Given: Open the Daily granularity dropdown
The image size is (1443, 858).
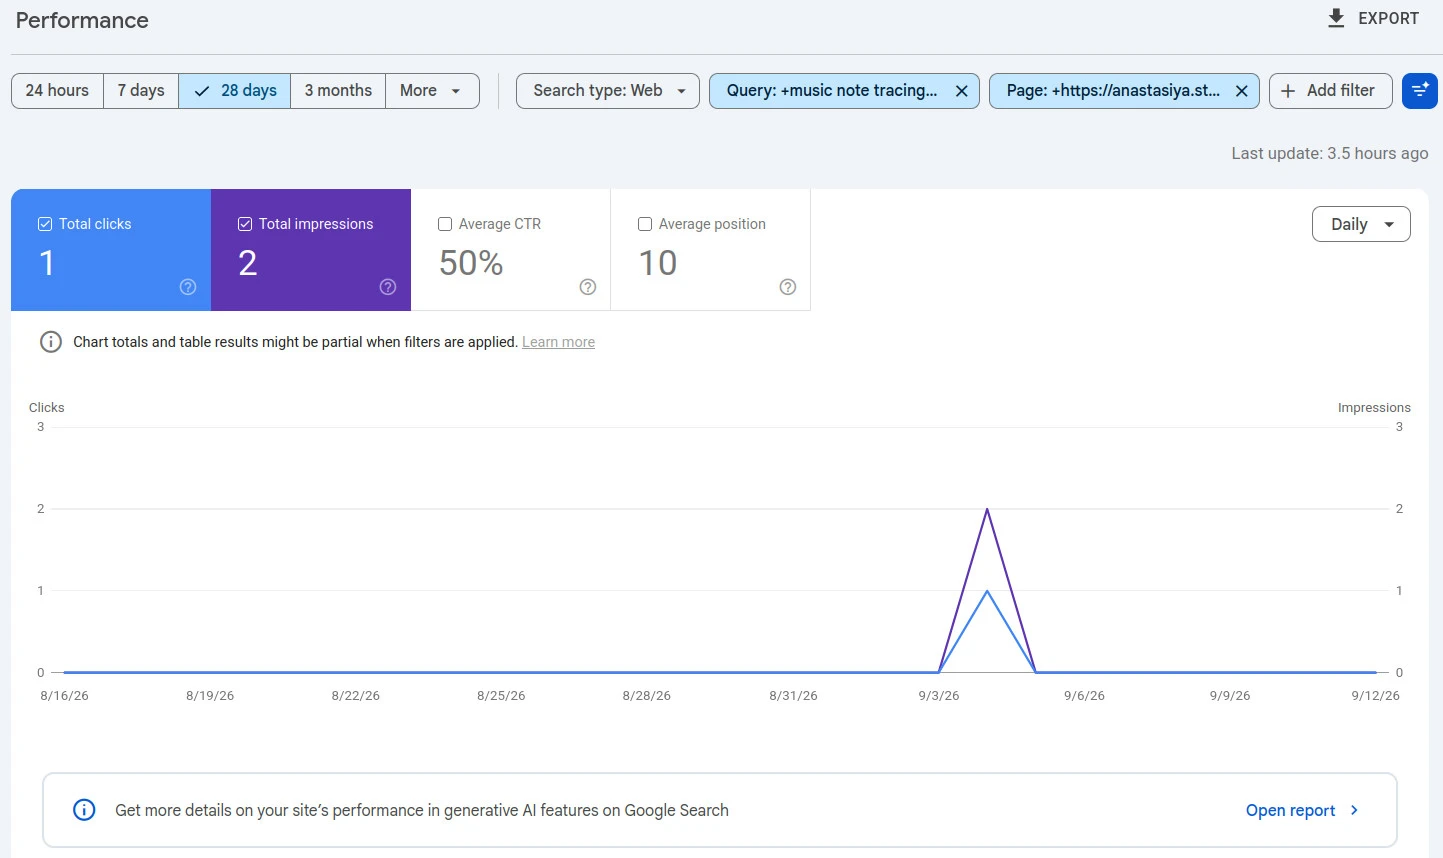Looking at the screenshot, I should click(x=1361, y=224).
